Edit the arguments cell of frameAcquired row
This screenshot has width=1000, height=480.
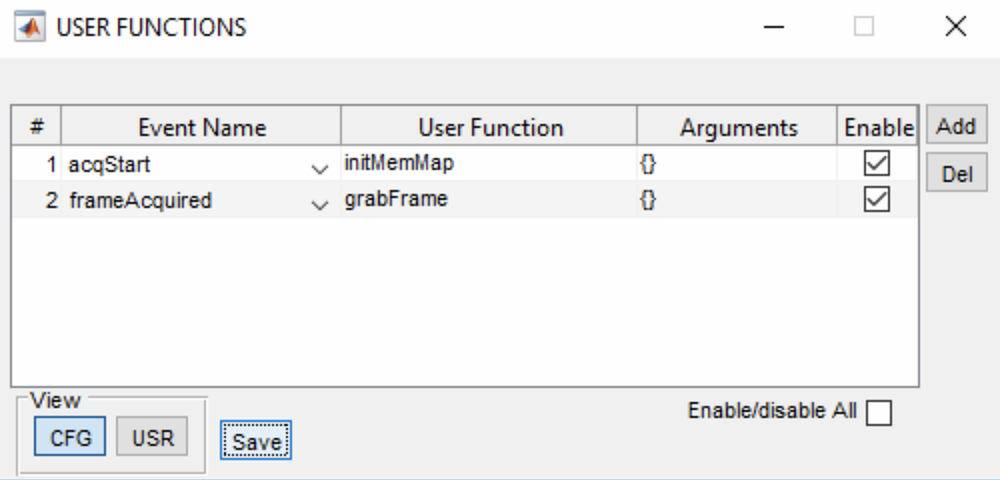click(x=737, y=200)
